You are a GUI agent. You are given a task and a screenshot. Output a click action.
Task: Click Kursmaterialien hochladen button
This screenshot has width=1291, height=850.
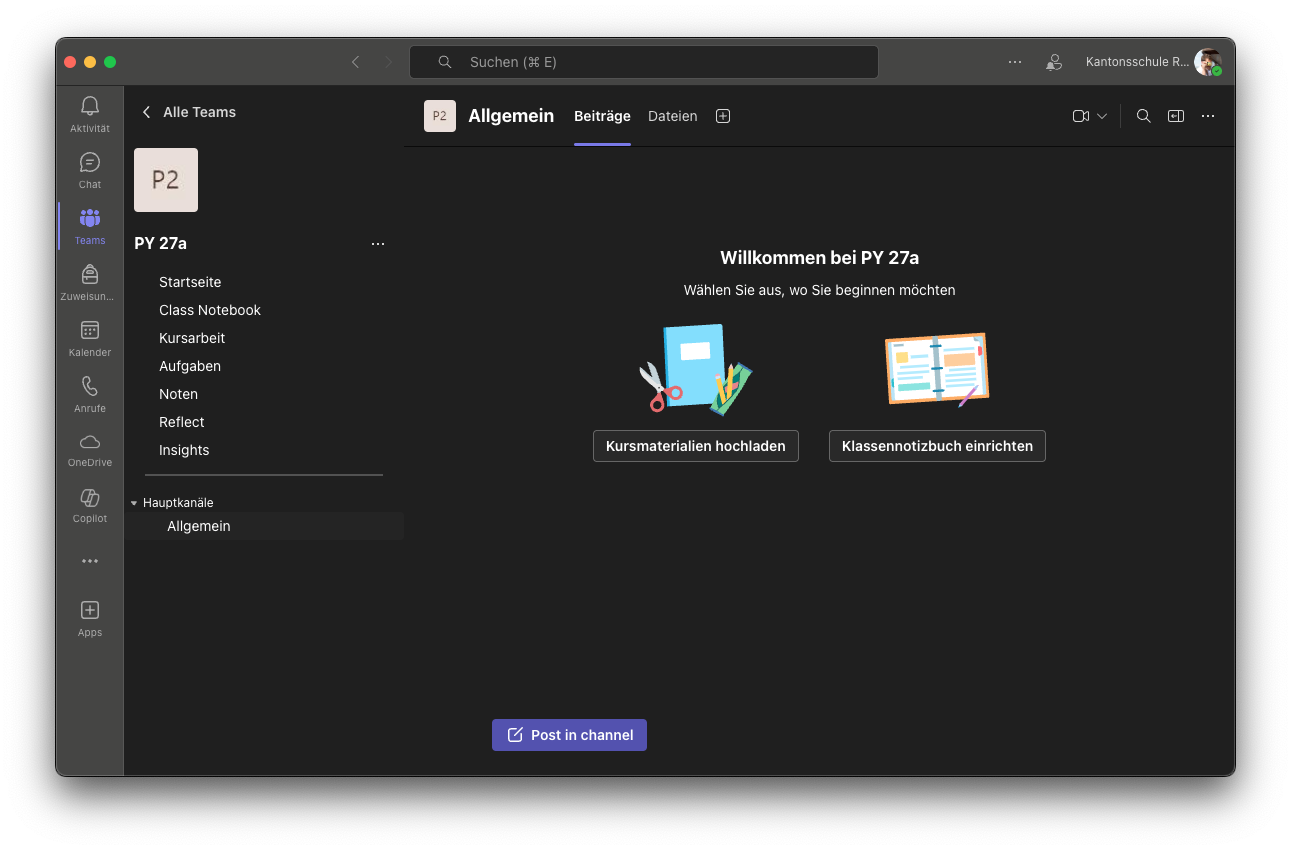[x=696, y=446]
